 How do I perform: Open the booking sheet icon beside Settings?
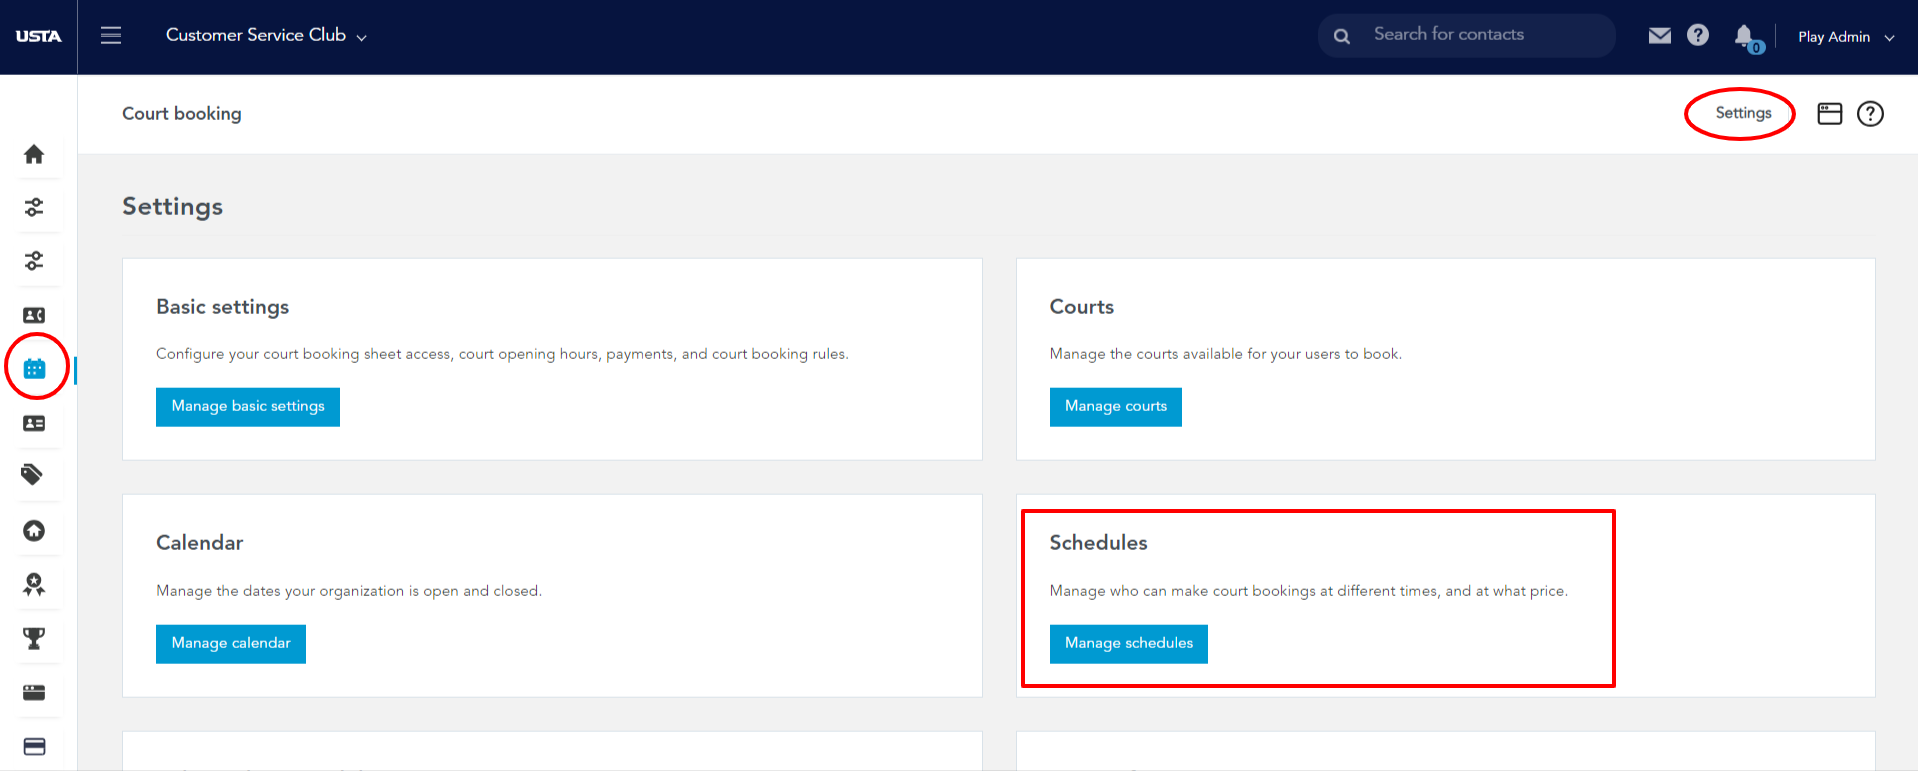(1830, 114)
